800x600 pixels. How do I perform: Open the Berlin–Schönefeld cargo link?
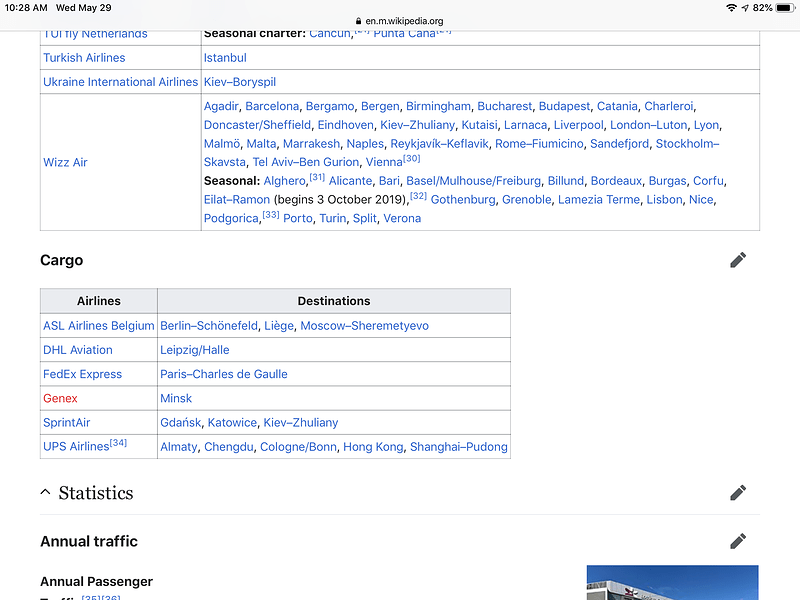209,326
